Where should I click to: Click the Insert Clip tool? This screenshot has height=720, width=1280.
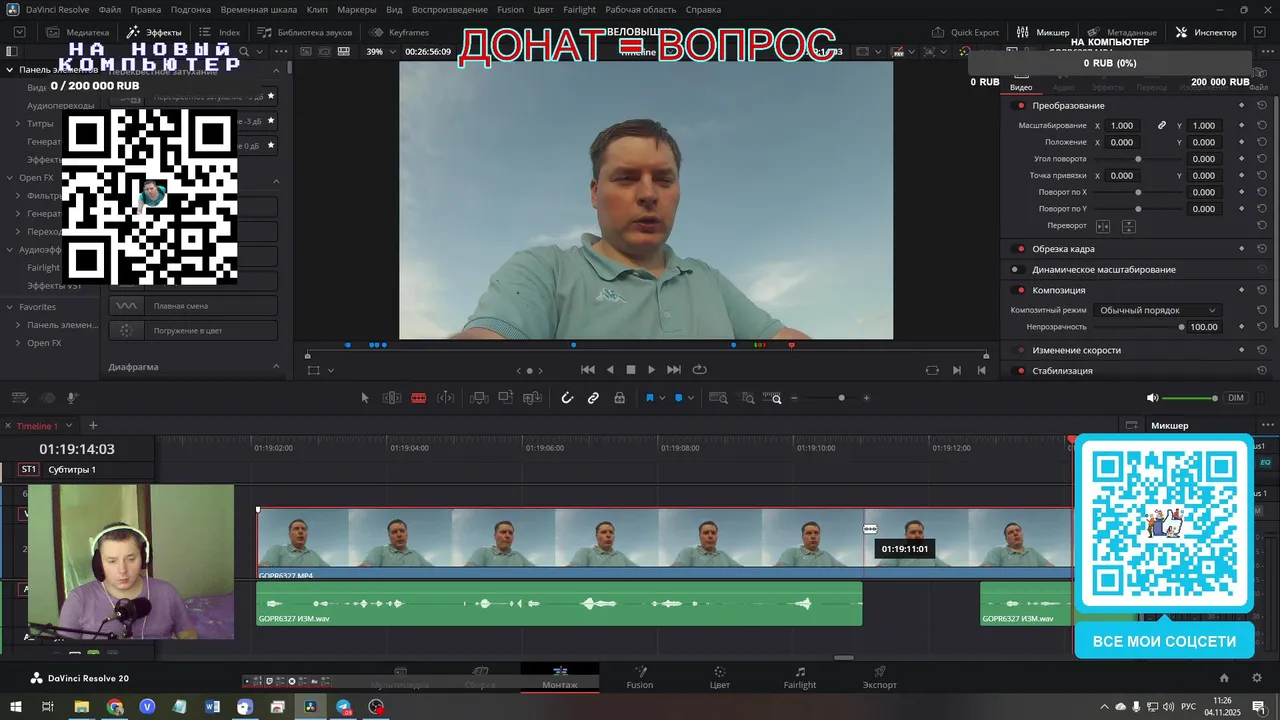click(x=479, y=398)
